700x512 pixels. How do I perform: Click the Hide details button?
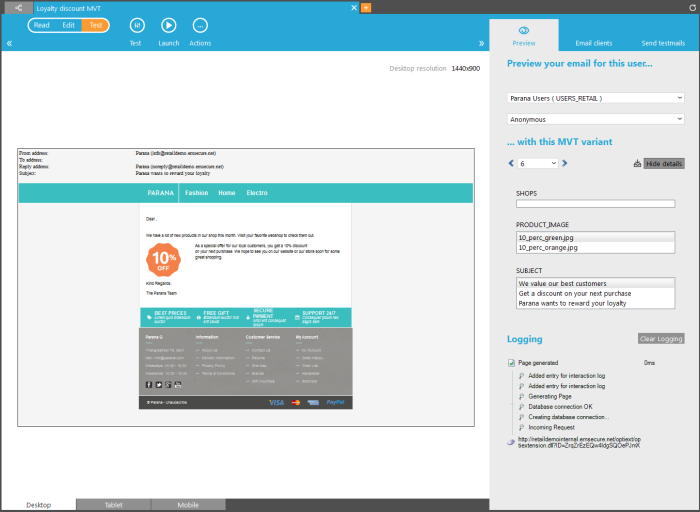tap(663, 163)
